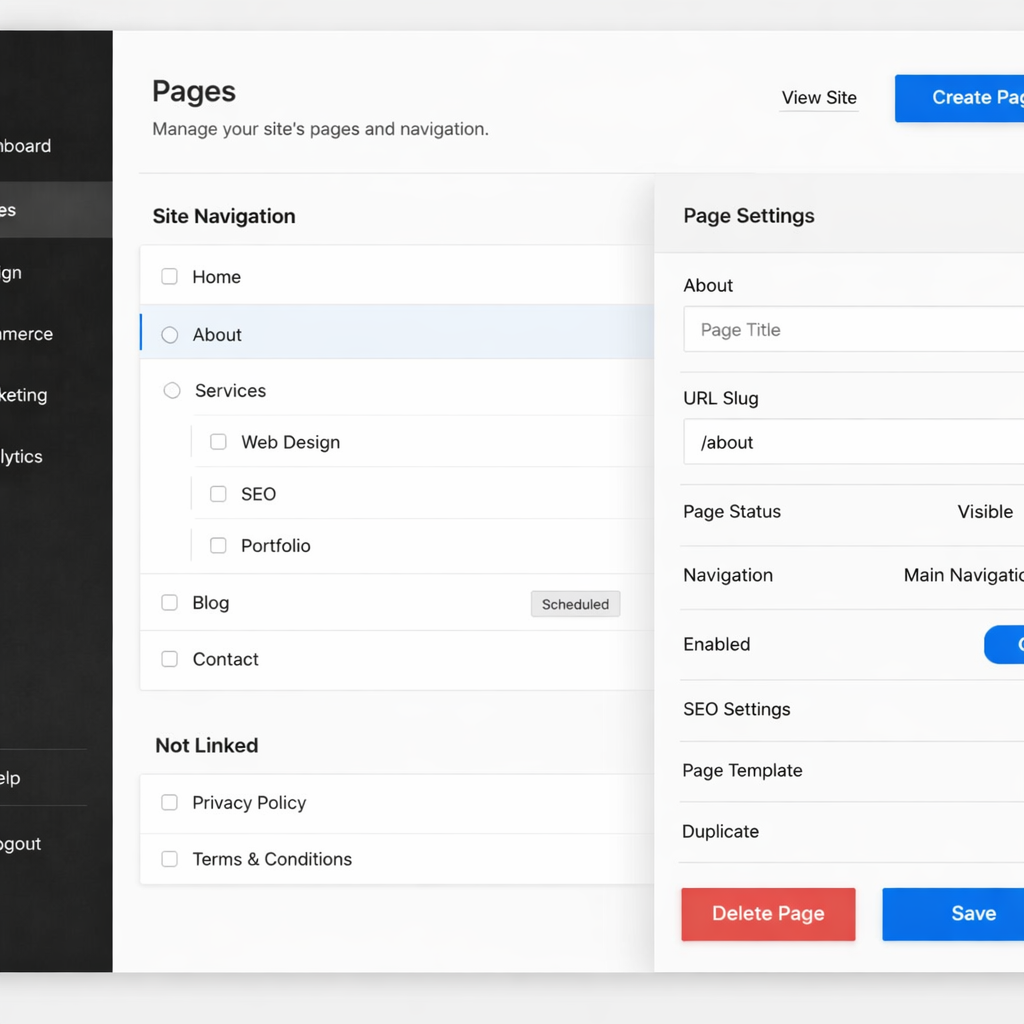Tick the Privacy Policy checkbox
Screen dimensions: 1024x1024
(x=170, y=803)
